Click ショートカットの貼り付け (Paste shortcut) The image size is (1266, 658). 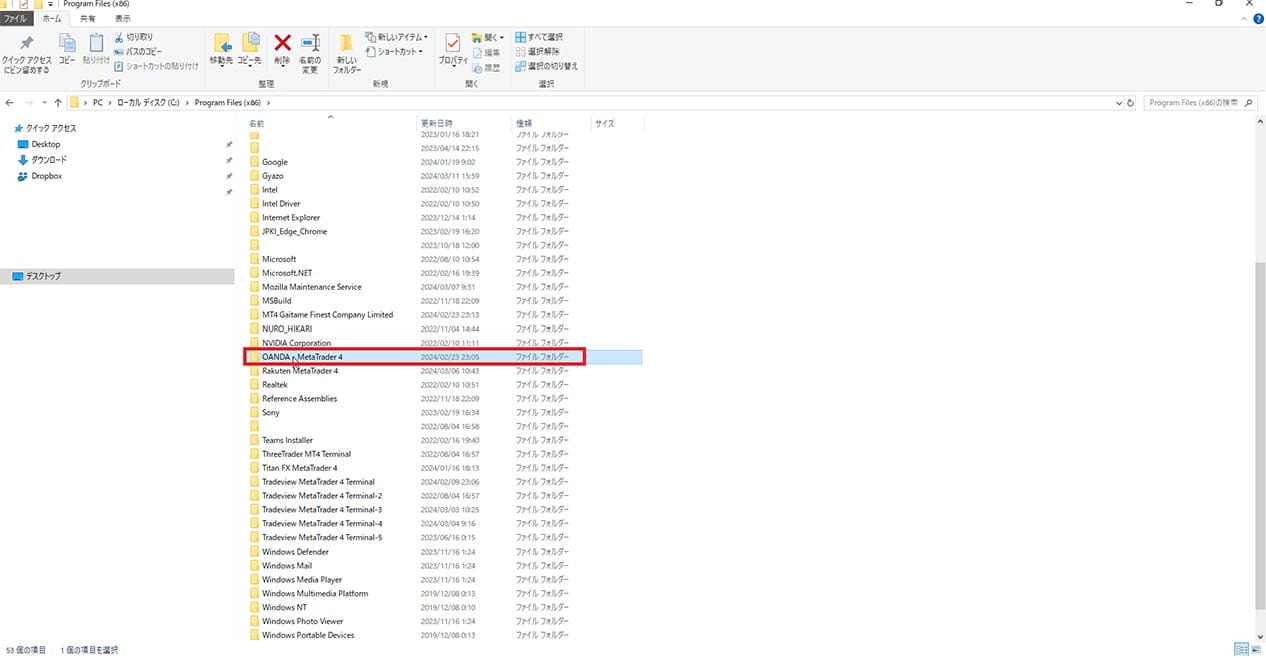(x=156, y=66)
